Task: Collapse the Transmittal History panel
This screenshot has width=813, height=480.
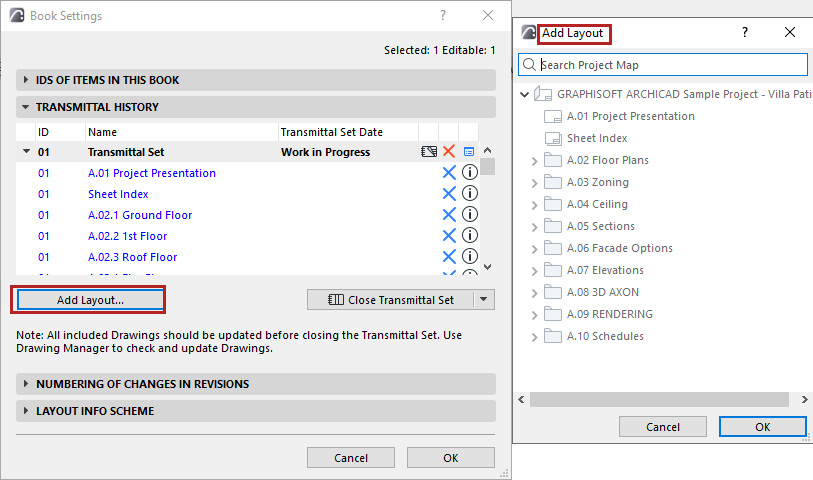Action: tap(25, 107)
